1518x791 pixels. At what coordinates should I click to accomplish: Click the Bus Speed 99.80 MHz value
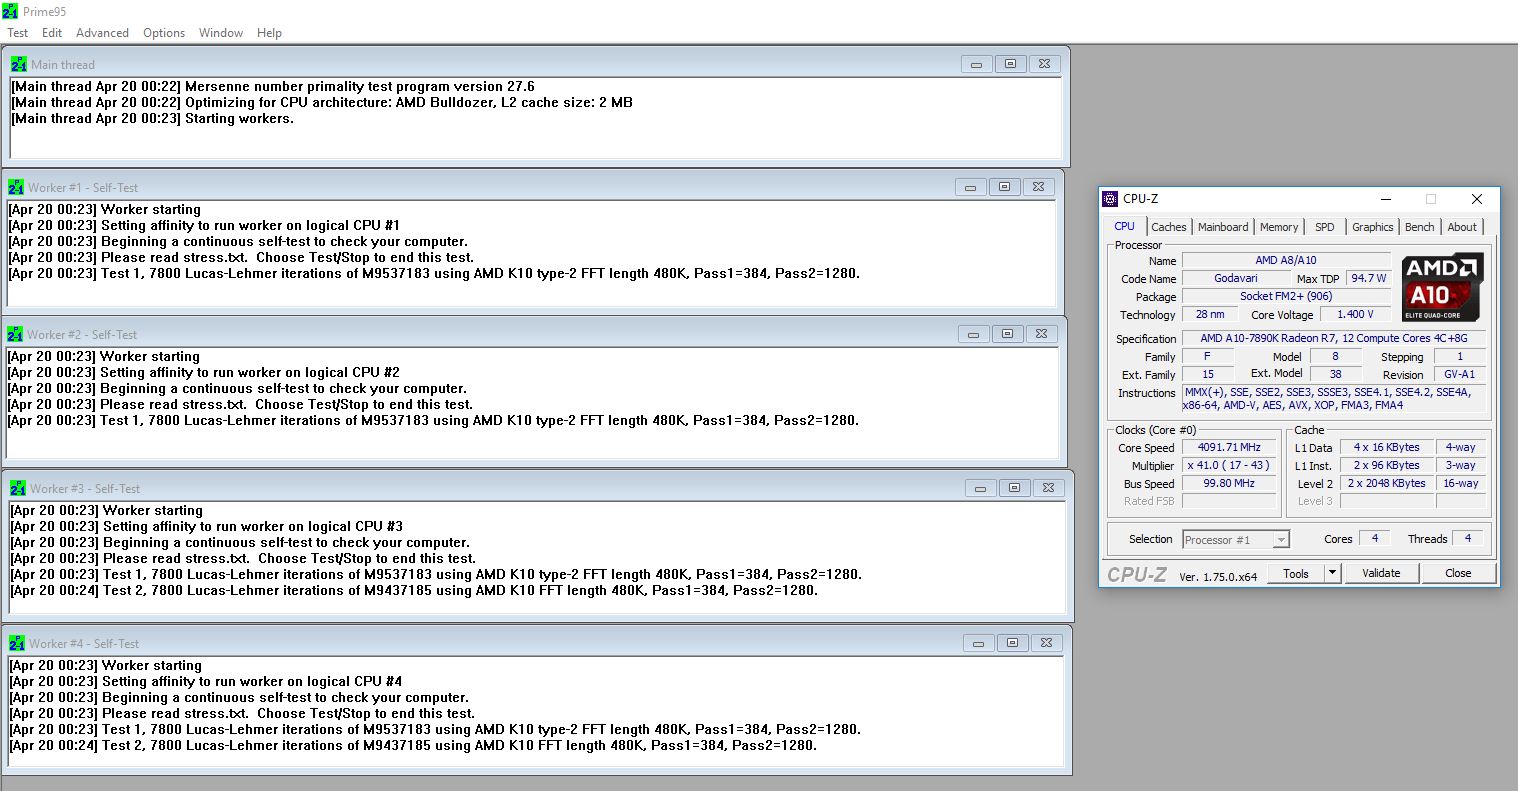[x=1229, y=483]
